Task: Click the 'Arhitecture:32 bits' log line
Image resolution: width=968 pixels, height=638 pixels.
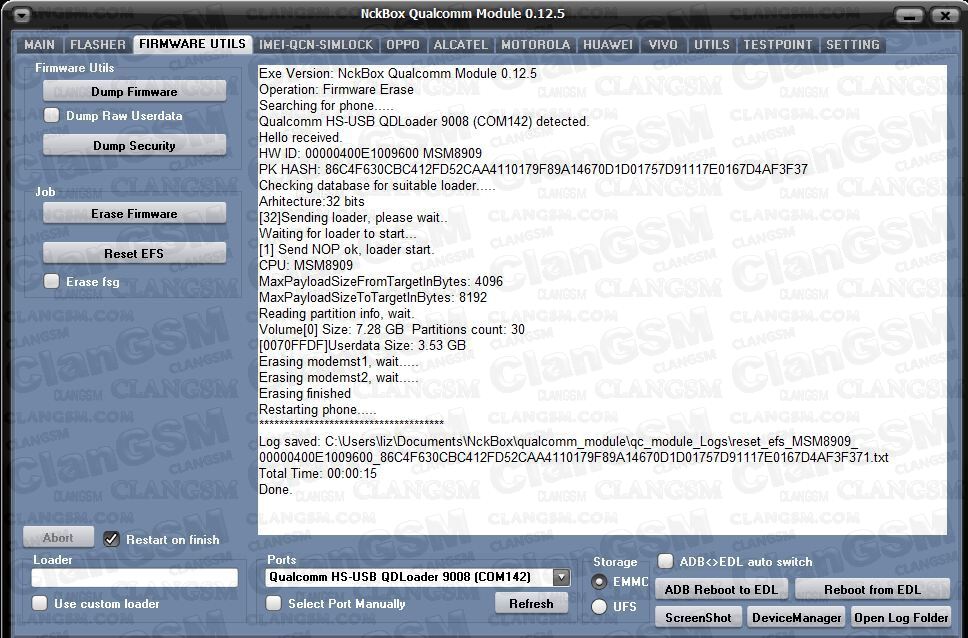Action: click(312, 201)
